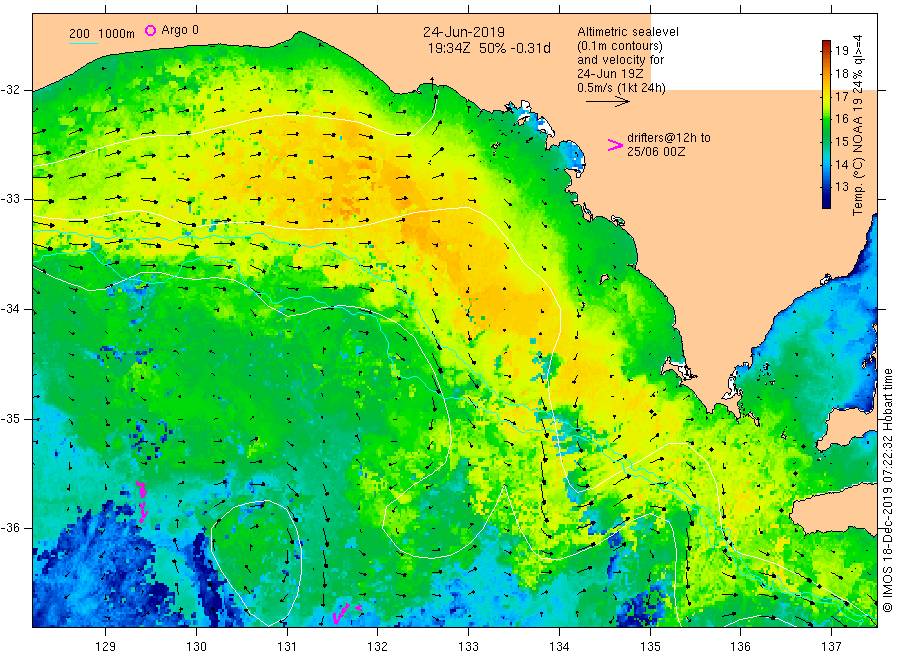Click the IMOS copyright timestamp text
The height and width of the screenshot is (660, 900).
pyautogui.click(x=887, y=491)
